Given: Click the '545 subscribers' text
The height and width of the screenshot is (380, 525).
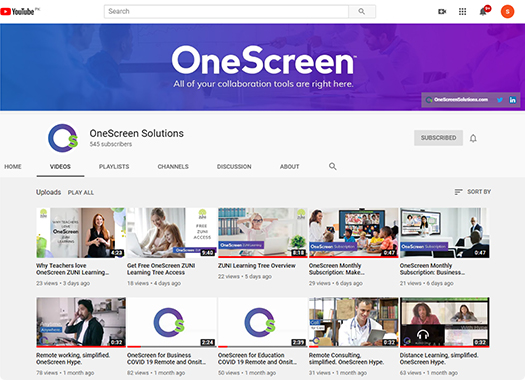Looking at the screenshot, I should click(110, 144).
